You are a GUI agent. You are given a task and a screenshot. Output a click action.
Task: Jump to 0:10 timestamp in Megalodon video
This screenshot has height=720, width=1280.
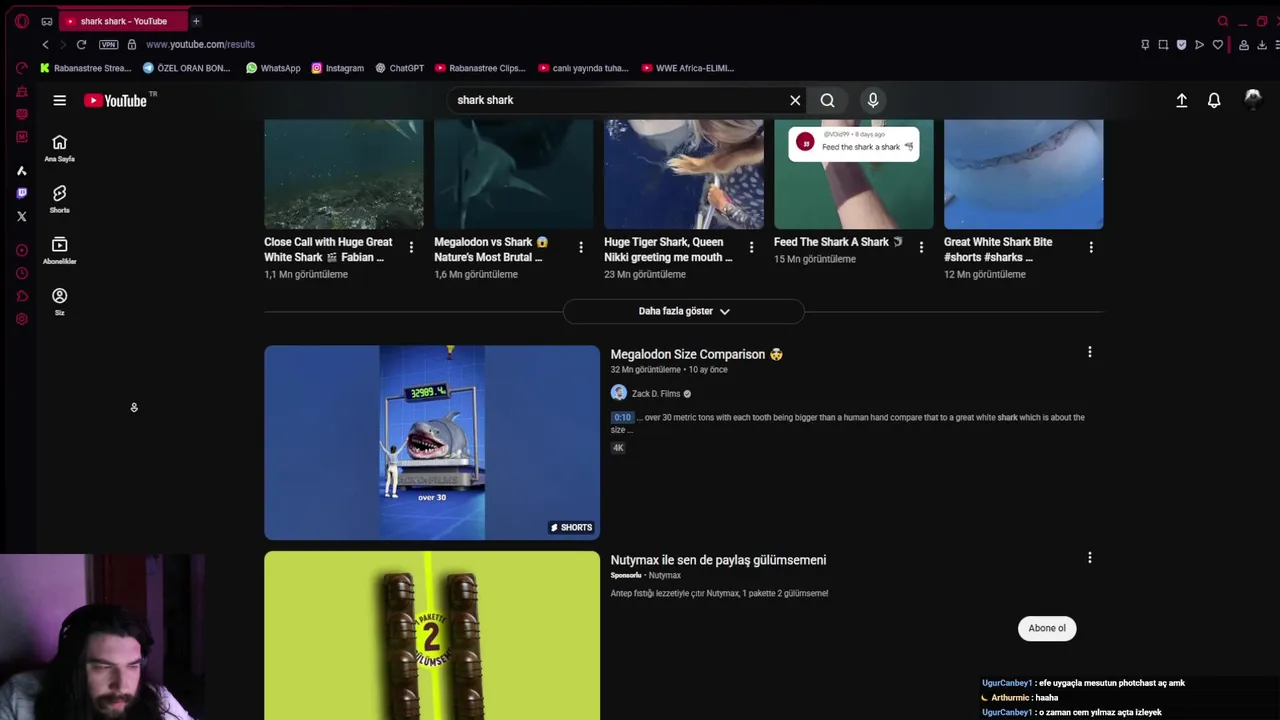[622, 417]
